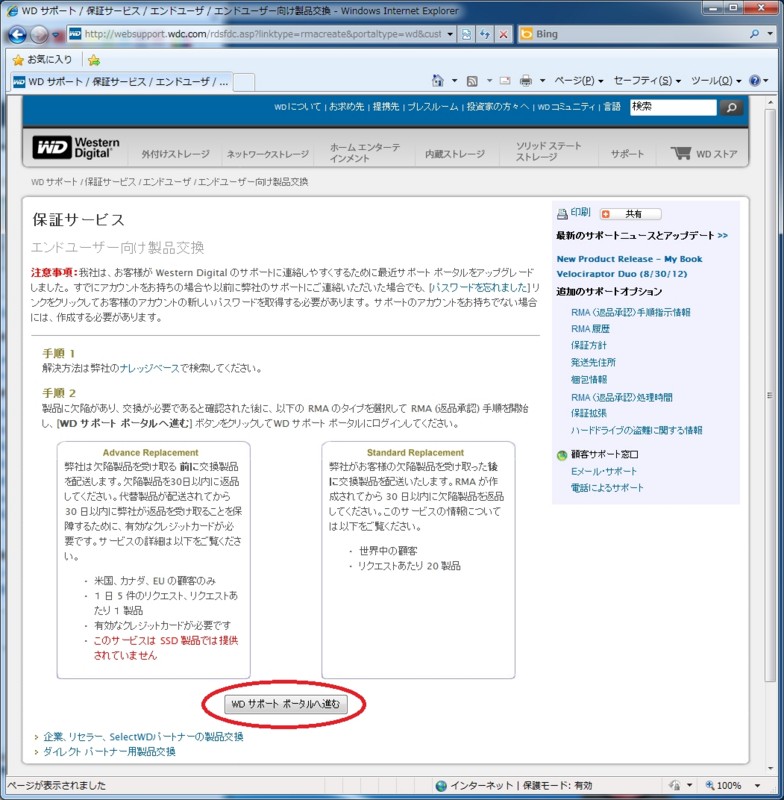Click the 印刷 printer icon link

tap(573, 213)
